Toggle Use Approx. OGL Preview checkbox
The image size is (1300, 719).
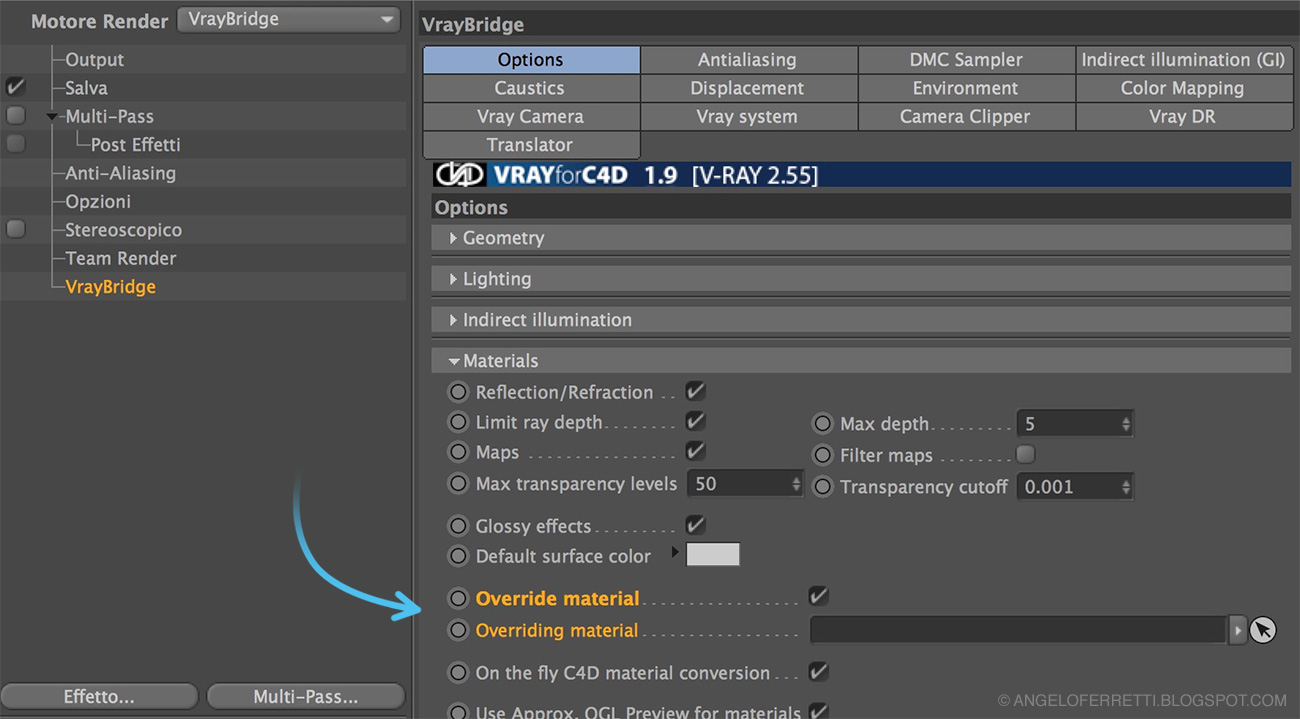click(x=818, y=711)
